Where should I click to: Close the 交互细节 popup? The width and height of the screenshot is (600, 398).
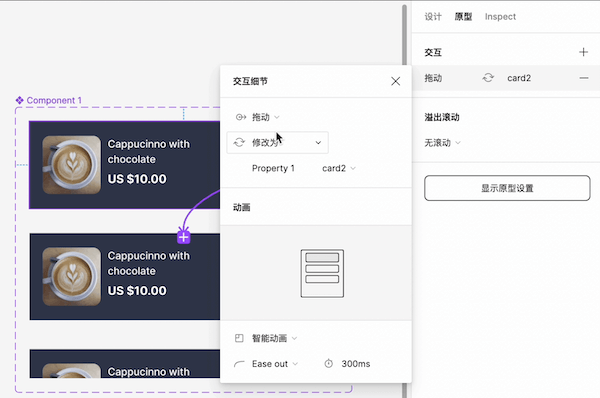click(396, 81)
